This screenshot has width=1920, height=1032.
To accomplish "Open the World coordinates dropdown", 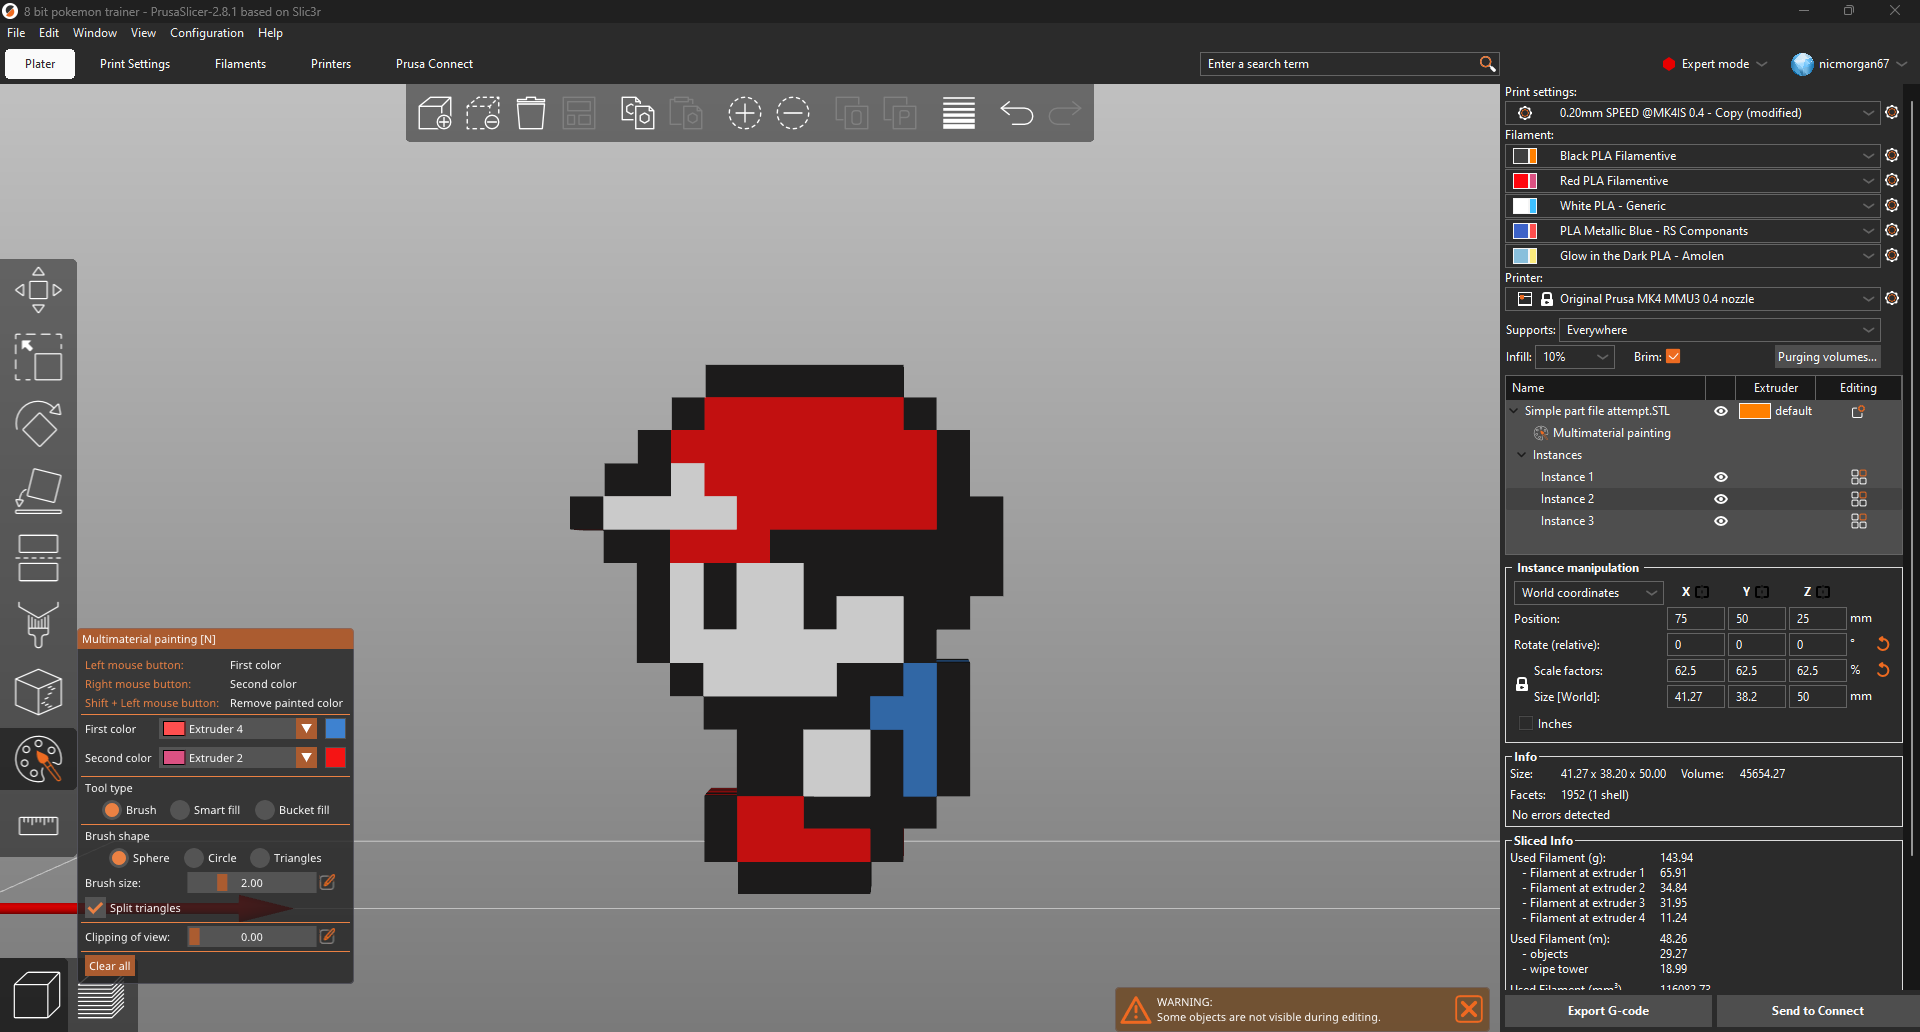I will [x=1588, y=593].
